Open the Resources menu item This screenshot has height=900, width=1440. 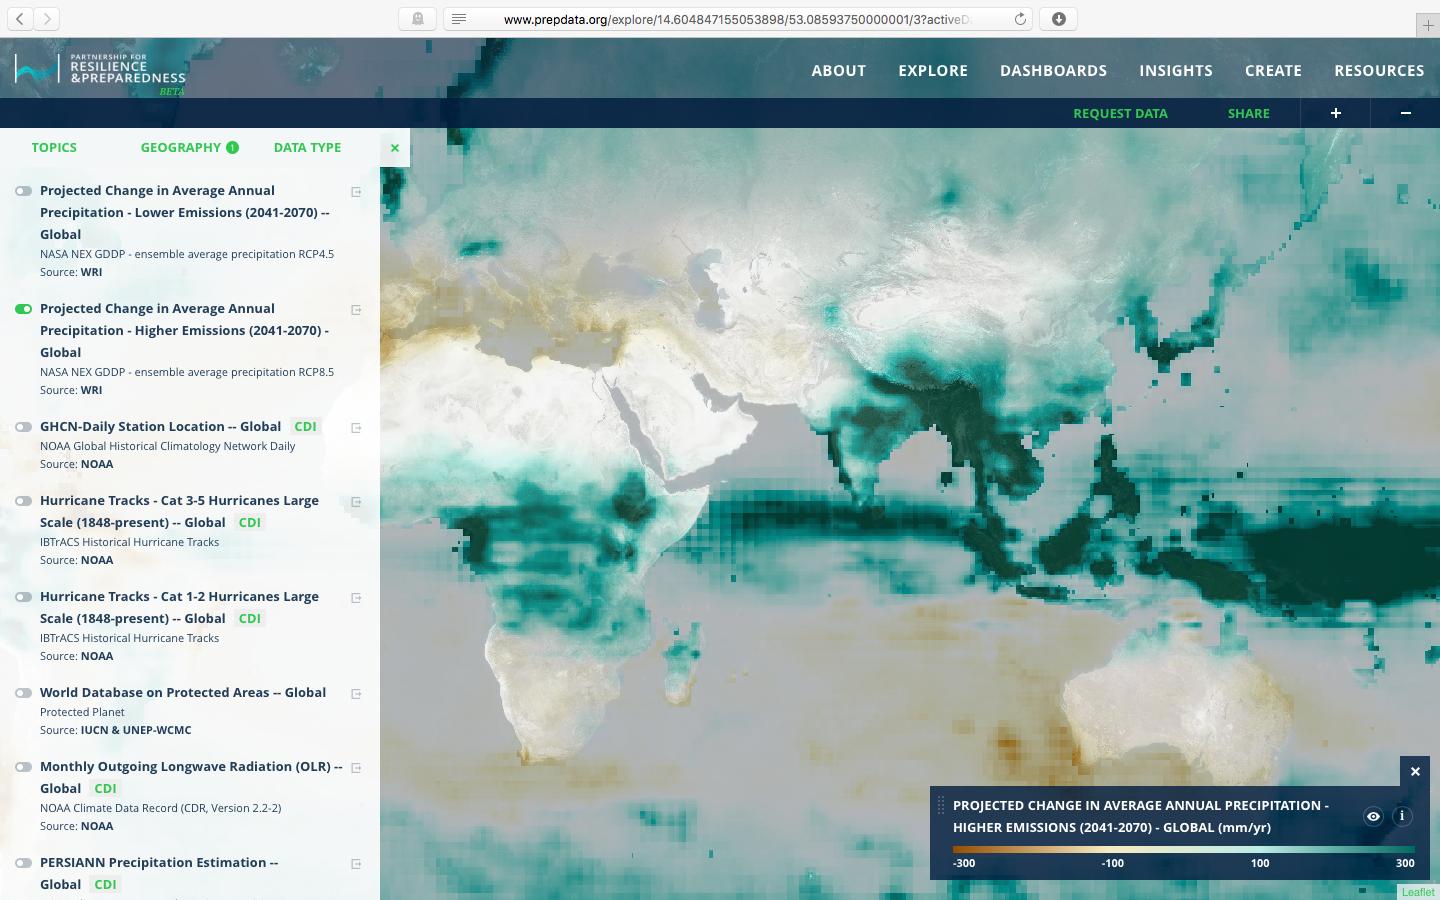click(x=1379, y=70)
